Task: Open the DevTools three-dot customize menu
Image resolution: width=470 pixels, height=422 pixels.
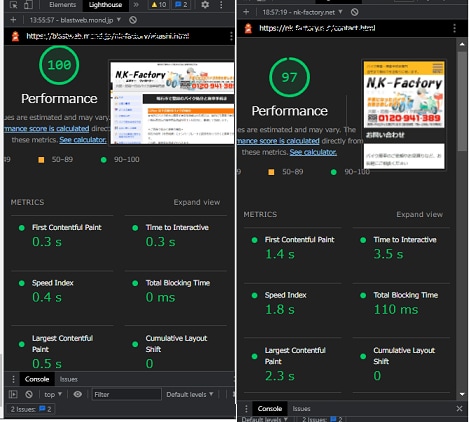Action: click(x=221, y=5)
